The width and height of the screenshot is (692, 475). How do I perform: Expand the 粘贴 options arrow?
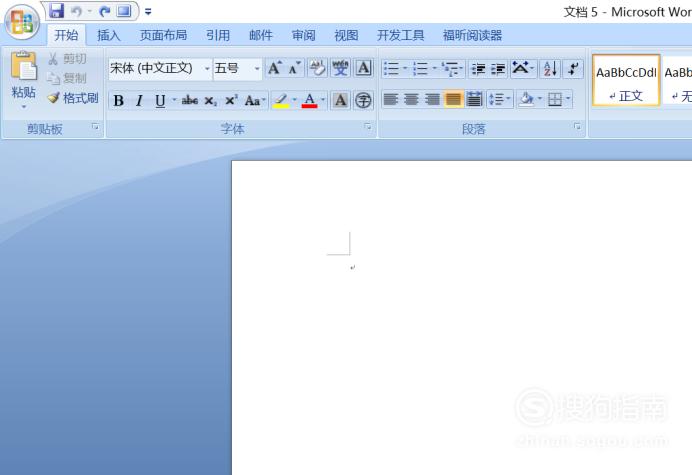click(24, 107)
